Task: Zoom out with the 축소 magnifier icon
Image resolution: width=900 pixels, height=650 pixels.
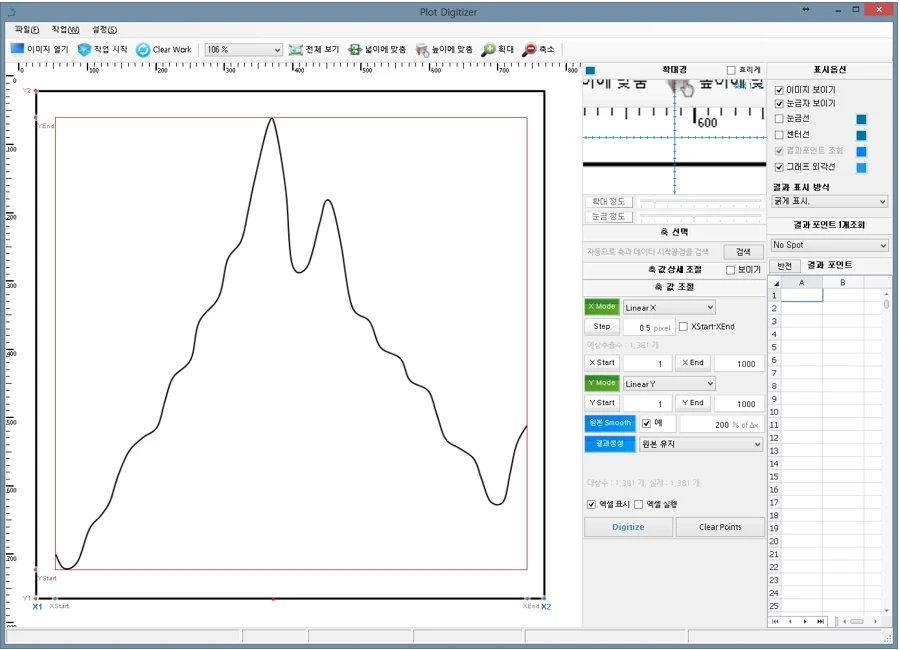Action: pos(529,50)
